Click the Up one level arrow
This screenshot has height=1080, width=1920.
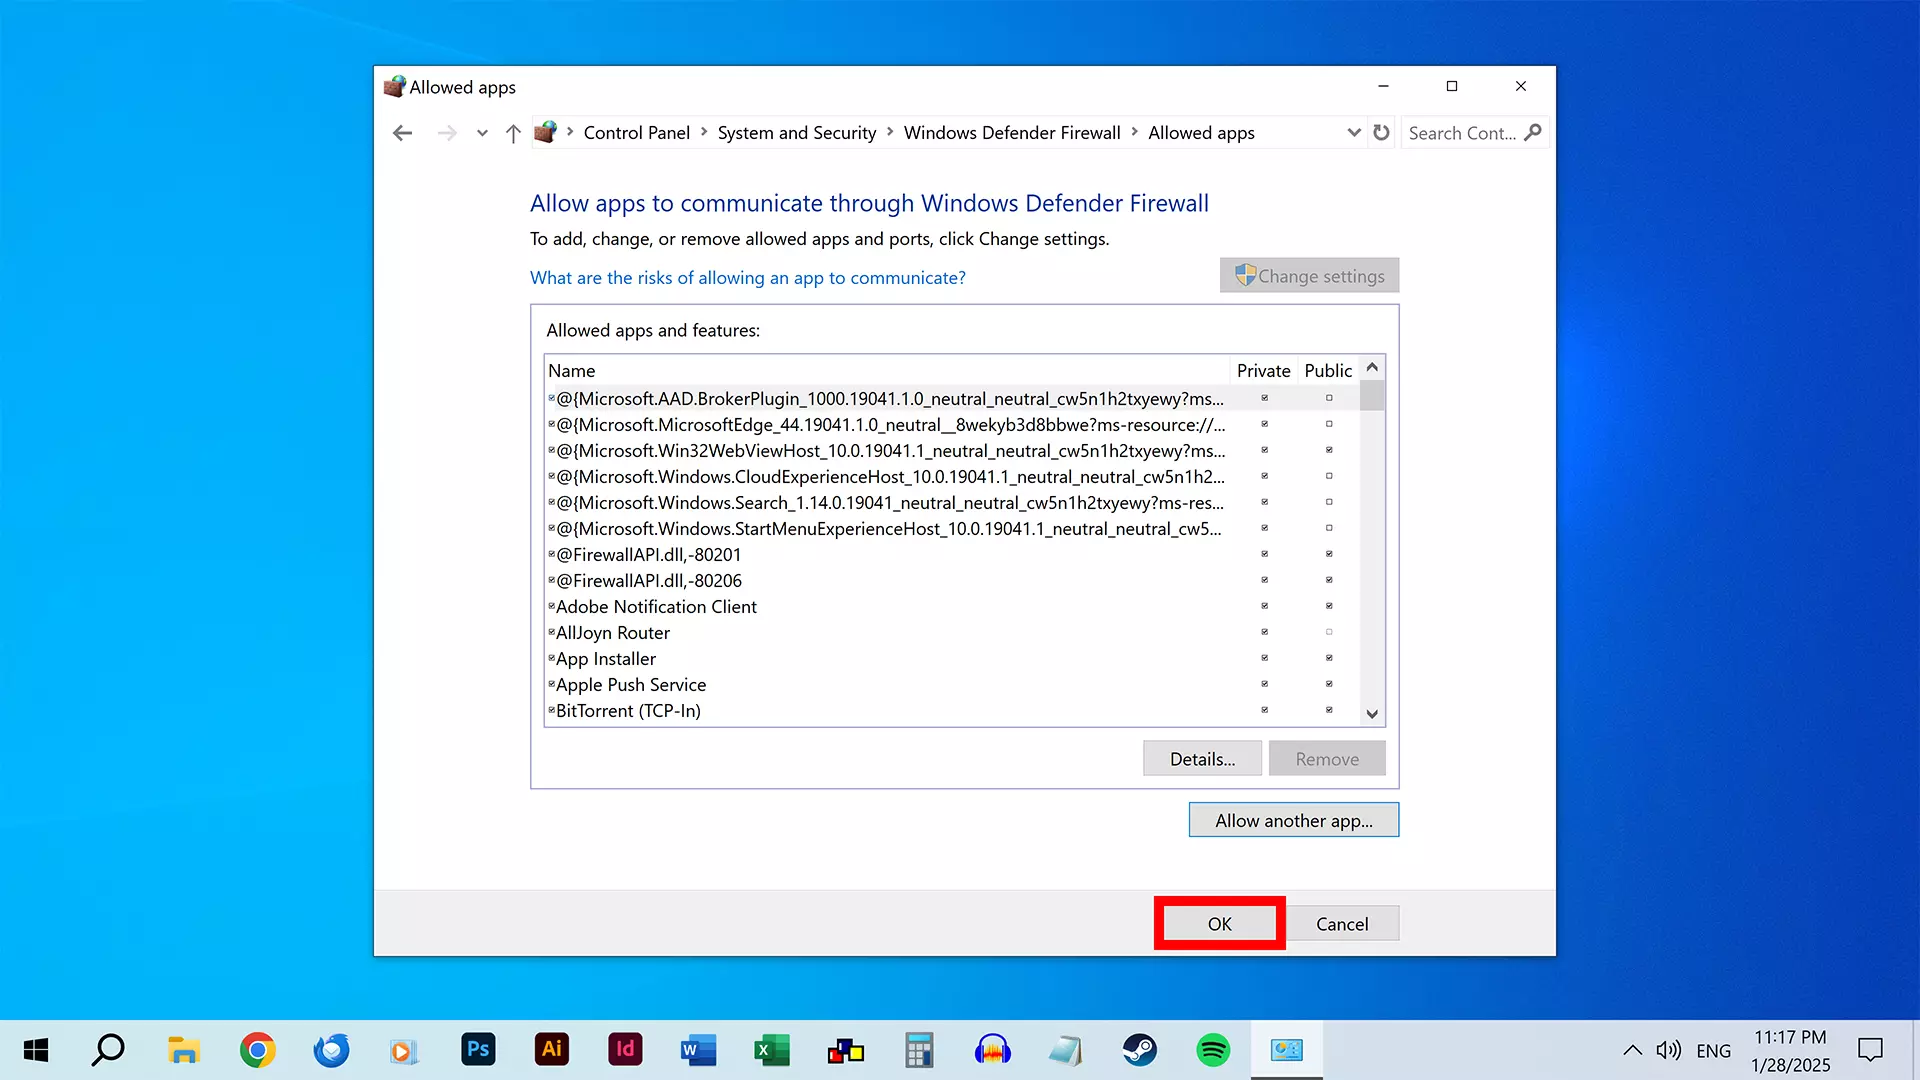[513, 133]
